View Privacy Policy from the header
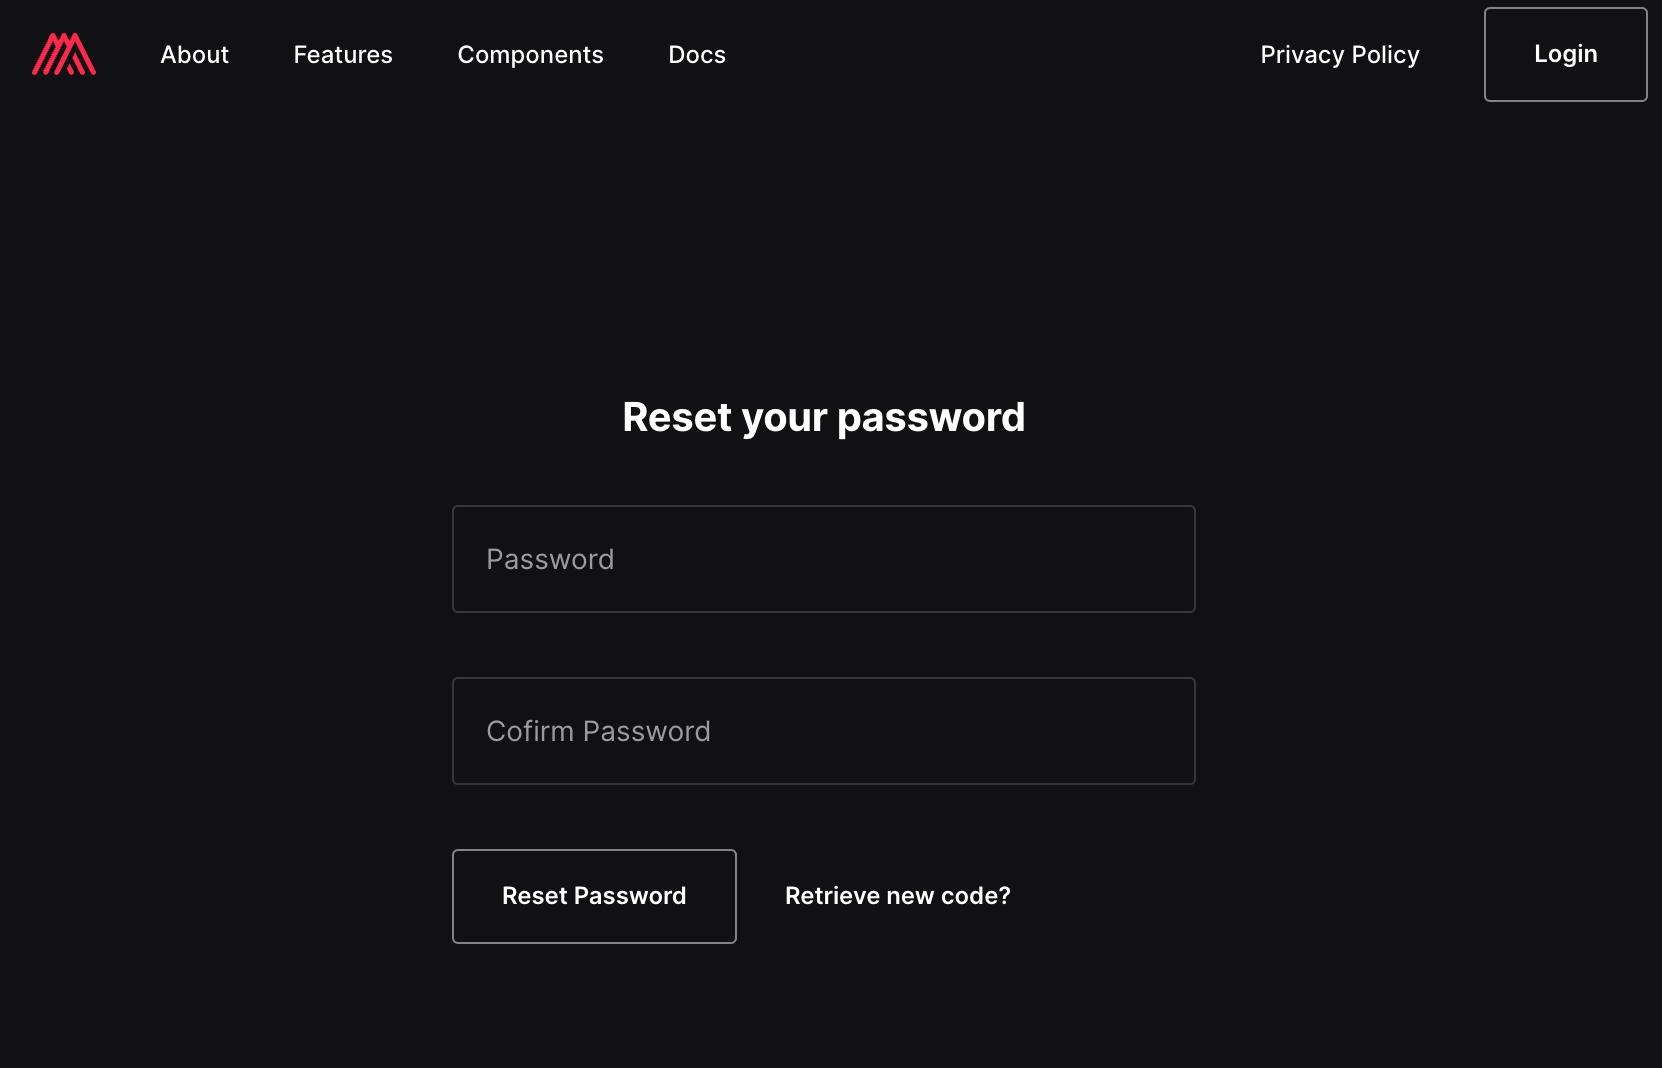 coord(1339,55)
